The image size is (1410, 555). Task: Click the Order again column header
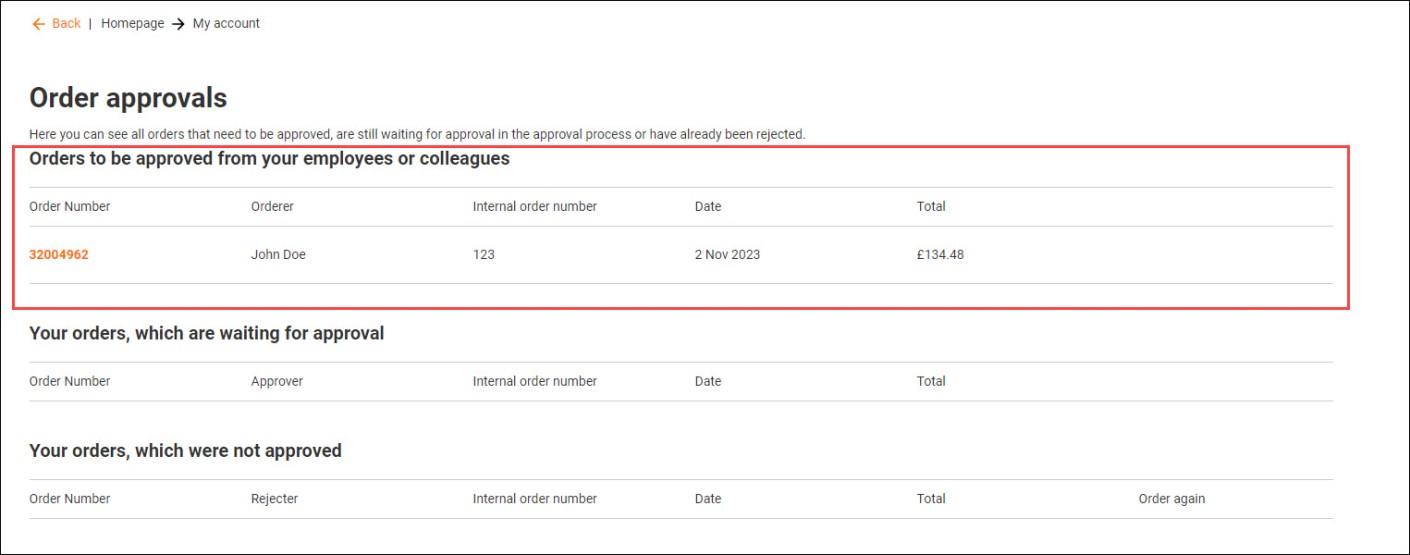coord(1171,499)
